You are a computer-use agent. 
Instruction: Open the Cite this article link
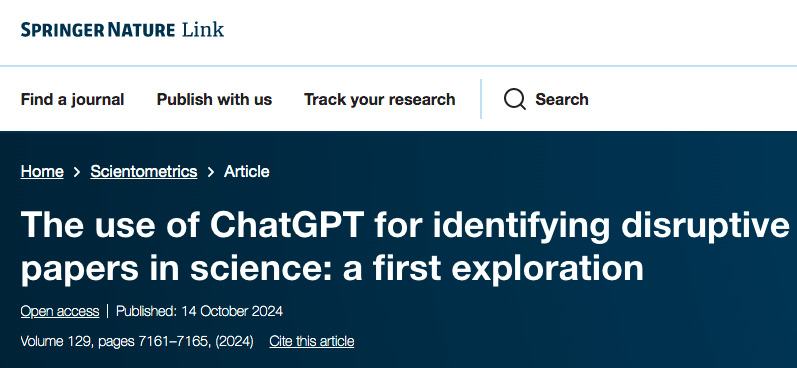tap(312, 341)
